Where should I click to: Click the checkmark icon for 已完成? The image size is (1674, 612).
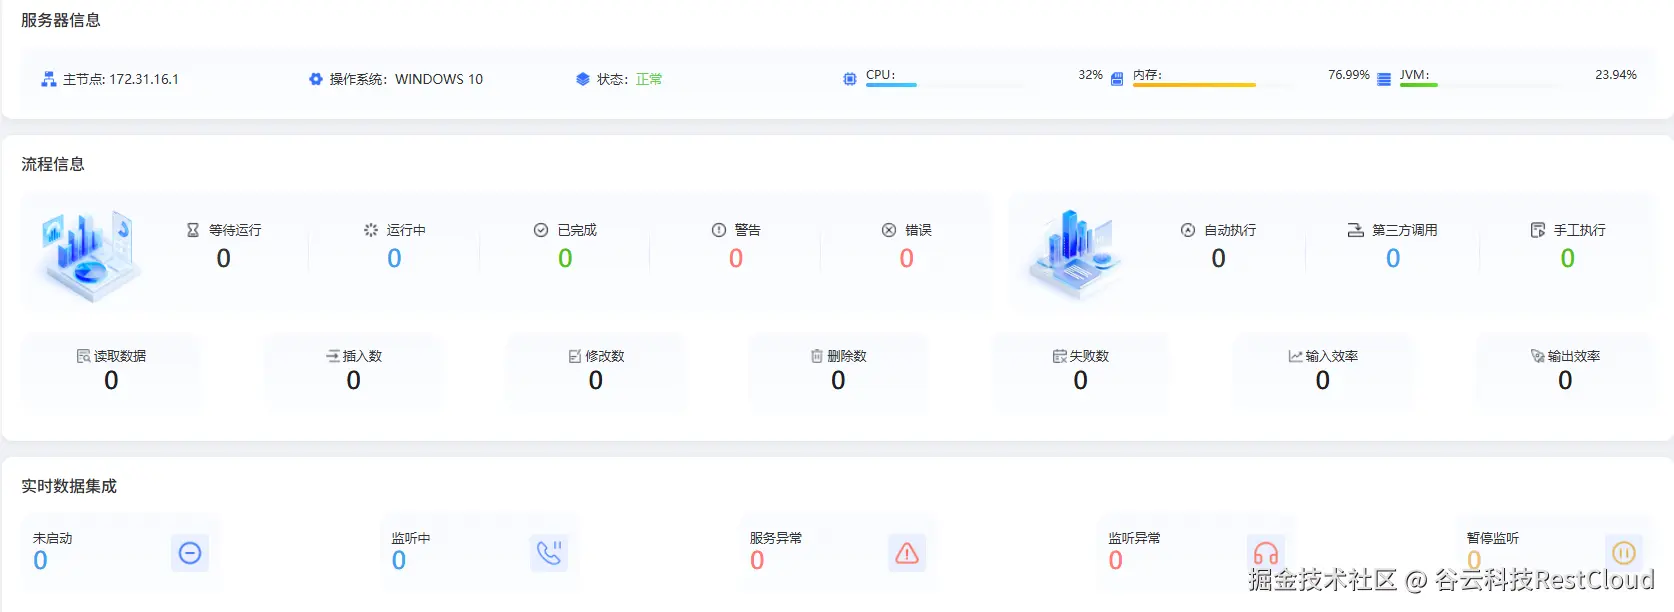541,230
